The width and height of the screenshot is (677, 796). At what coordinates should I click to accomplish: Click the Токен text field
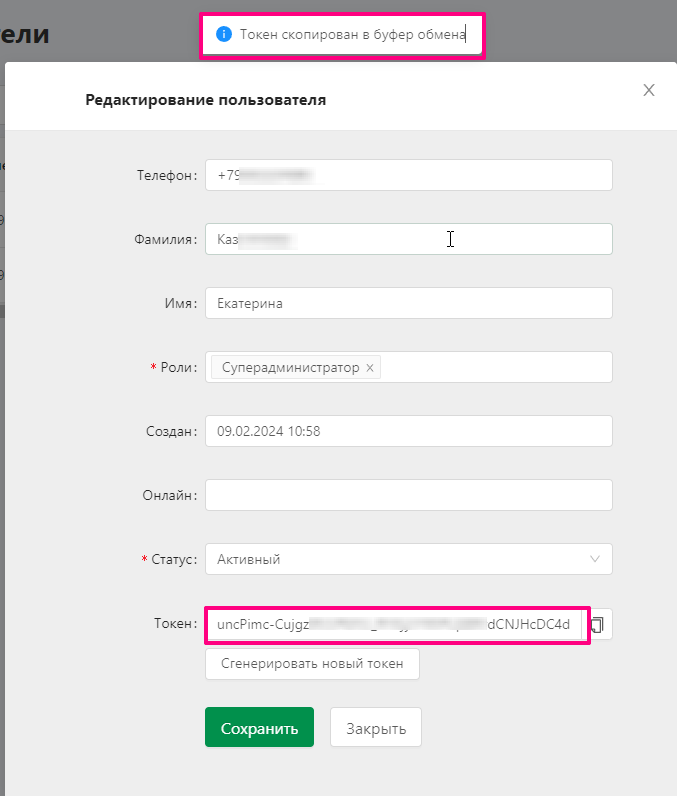pos(394,624)
